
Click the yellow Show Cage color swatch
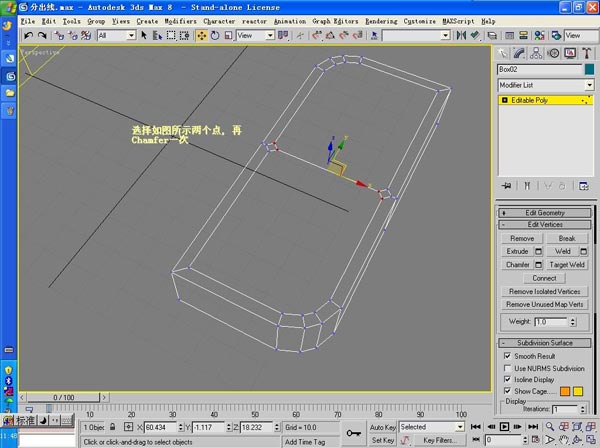point(578,391)
